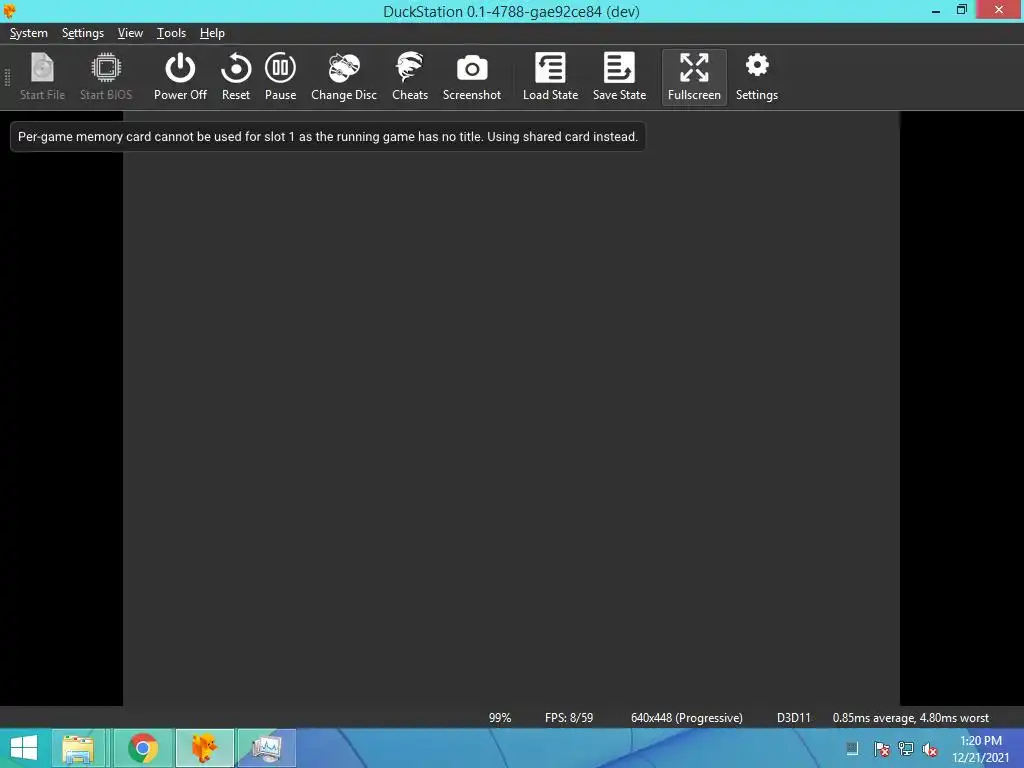Screen dimensions: 1024x768
Task: Click the touch keyboard tray icon
Action: [852, 749]
